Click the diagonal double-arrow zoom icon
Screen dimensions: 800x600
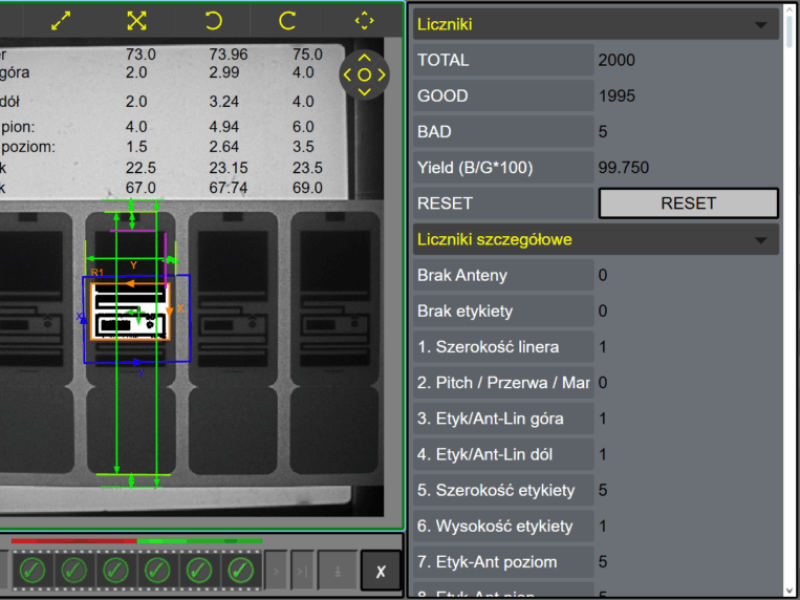tap(61, 20)
